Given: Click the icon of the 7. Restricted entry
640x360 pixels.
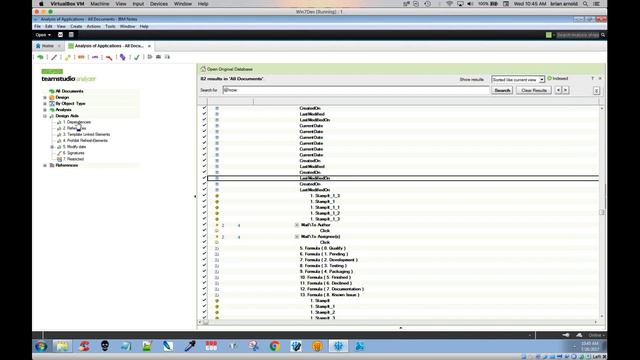Looking at the screenshot, I should pyautogui.click(x=59, y=159).
